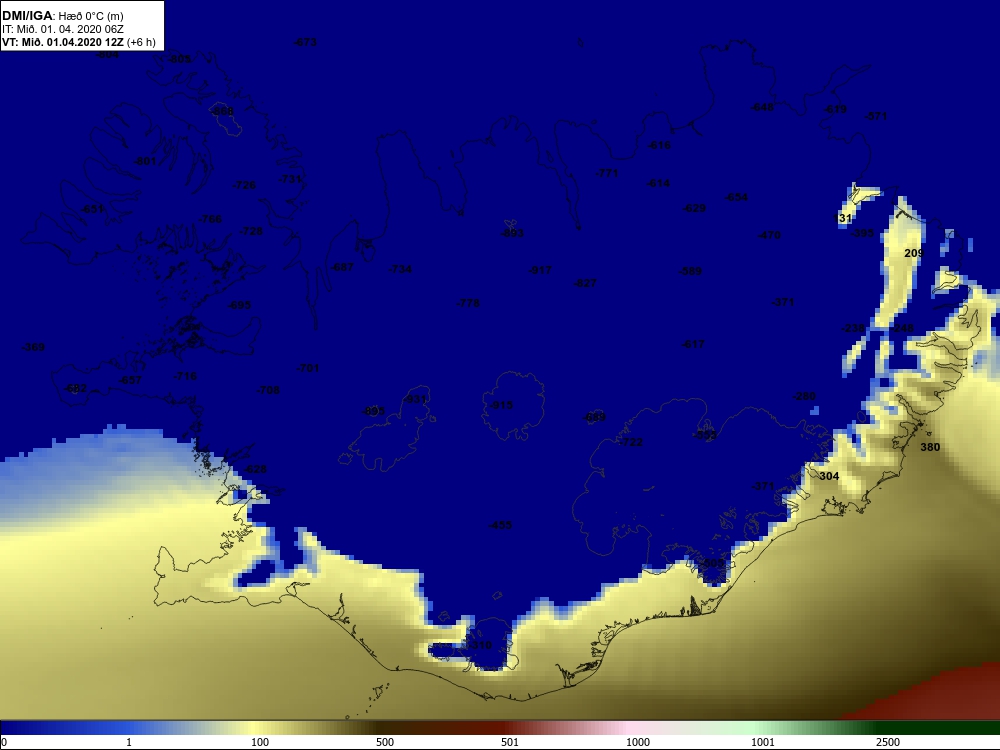The height and width of the screenshot is (750, 1000).
Task: Select the 'VT: Mið. 01.04.2020 12Z (+6 h)' line
Action: coord(78,43)
